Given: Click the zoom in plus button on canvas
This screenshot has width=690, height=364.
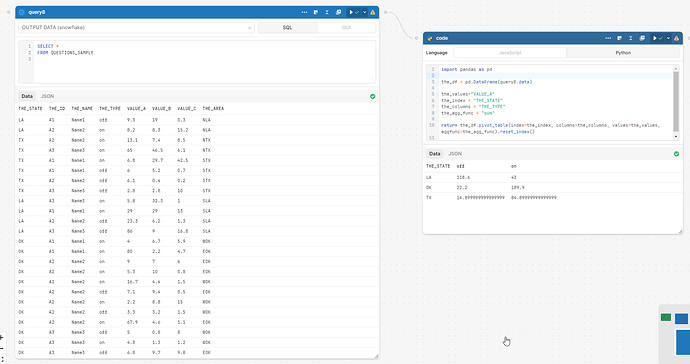Looking at the screenshot, I should click(2, 338).
